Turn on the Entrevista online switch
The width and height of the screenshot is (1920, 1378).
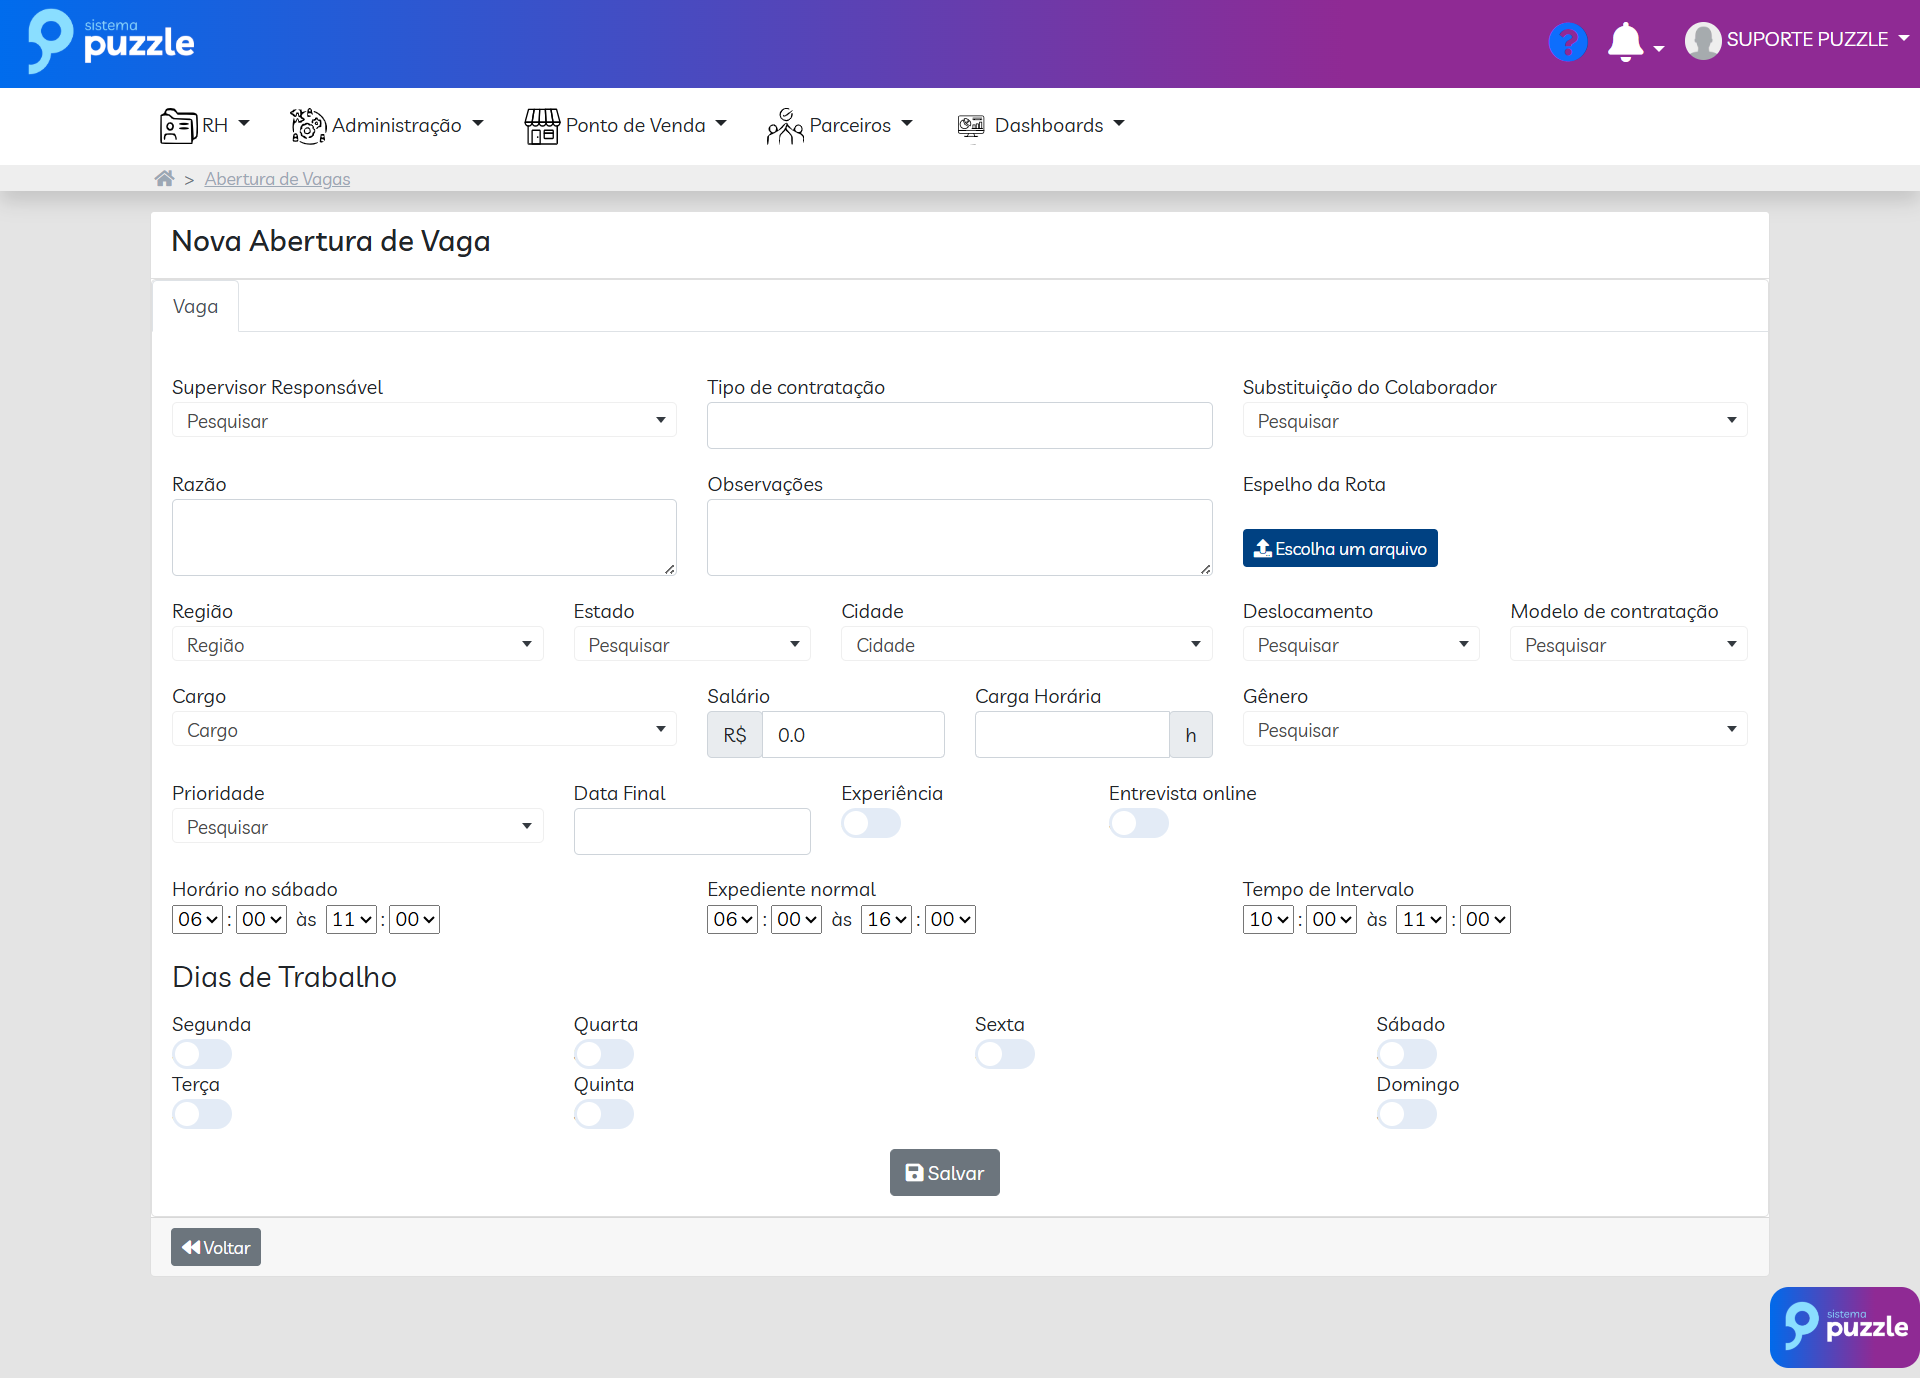coord(1138,824)
